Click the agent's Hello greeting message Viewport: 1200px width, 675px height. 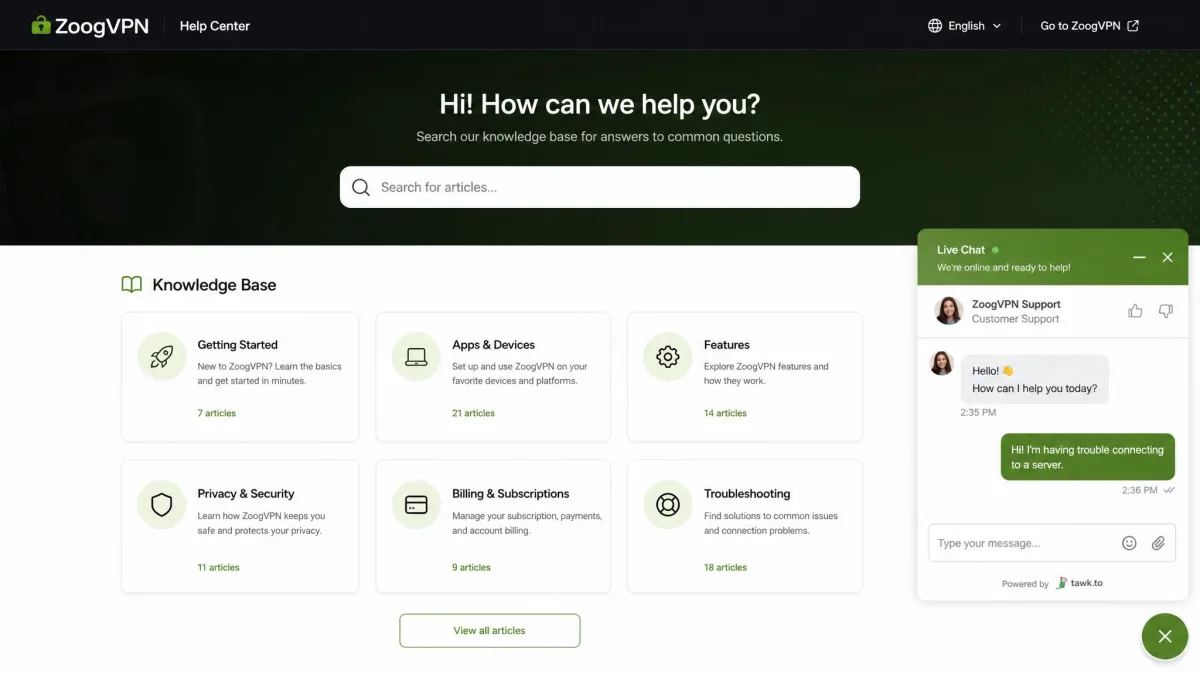click(1035, 379)
